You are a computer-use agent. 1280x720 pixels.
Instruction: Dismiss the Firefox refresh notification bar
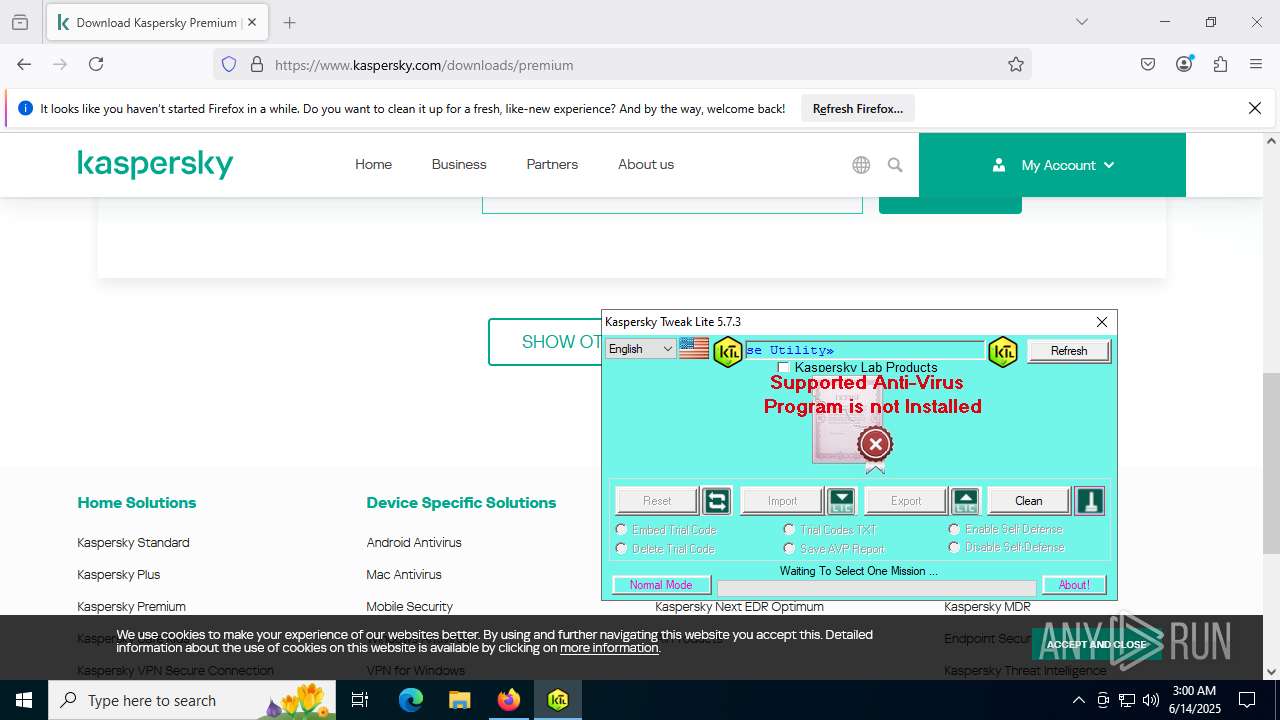coord(1255,108)
